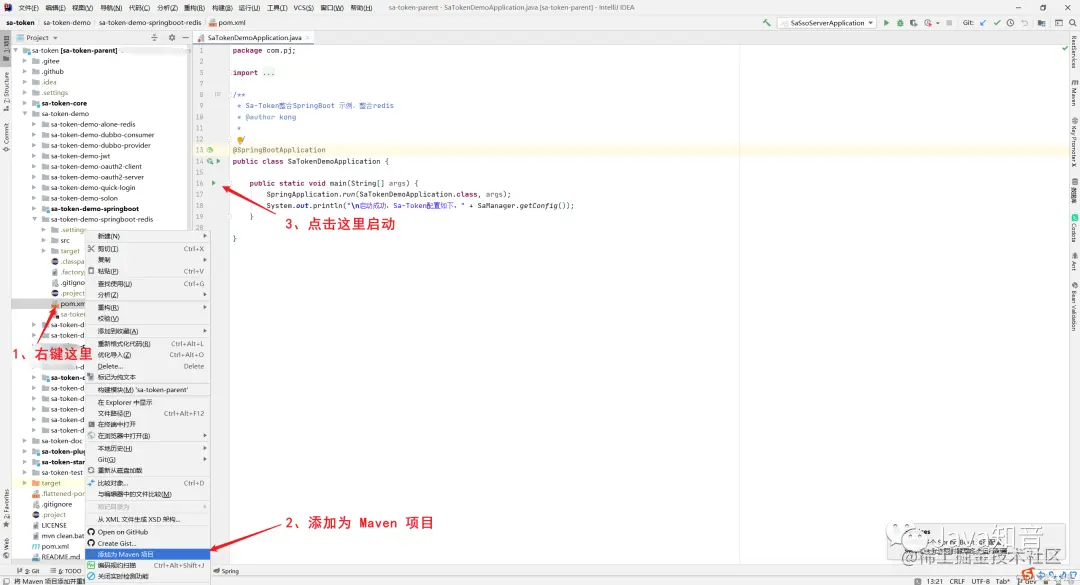This screenshot has width=1080, height=585.
Task: Open the VCS(S) menu
Action: click(304, 8)
